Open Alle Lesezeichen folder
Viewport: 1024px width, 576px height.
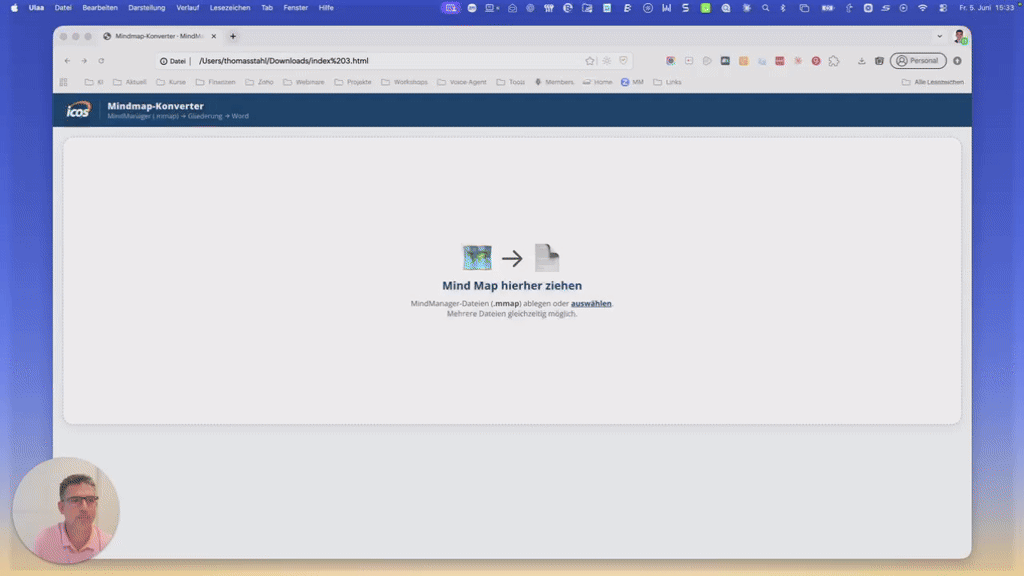[x=933, y=82]
